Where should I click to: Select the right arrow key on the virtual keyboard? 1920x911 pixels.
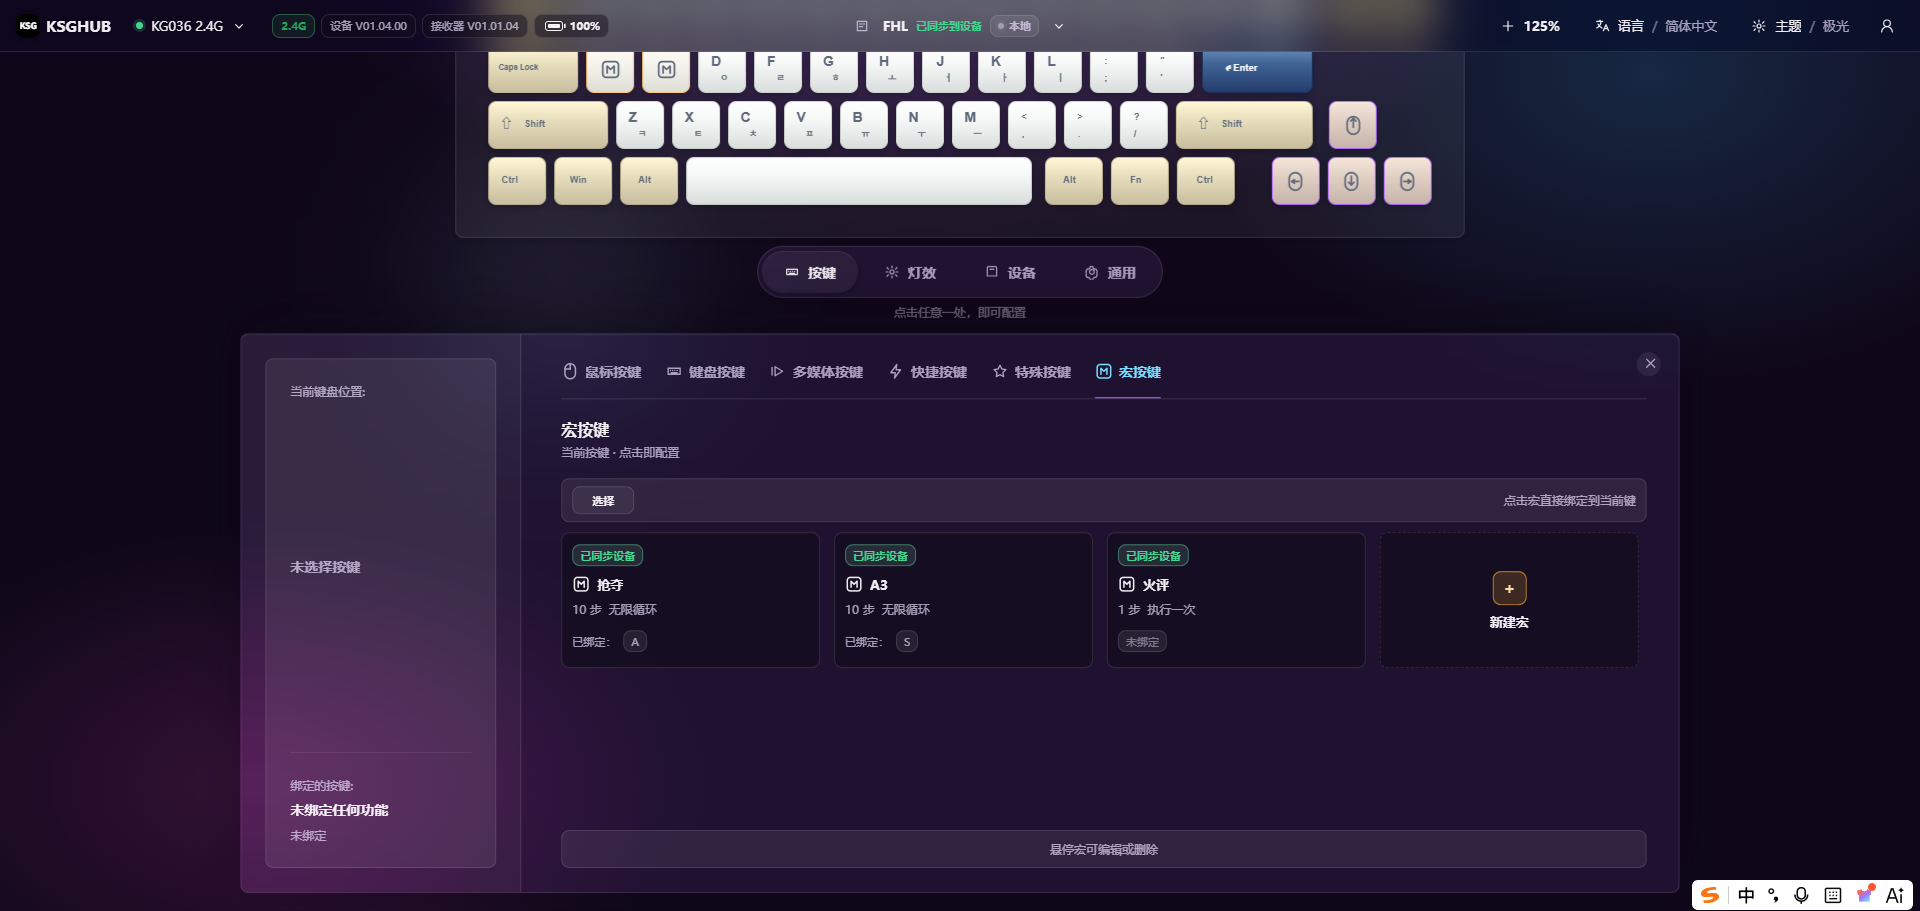tap(1408, 181)
